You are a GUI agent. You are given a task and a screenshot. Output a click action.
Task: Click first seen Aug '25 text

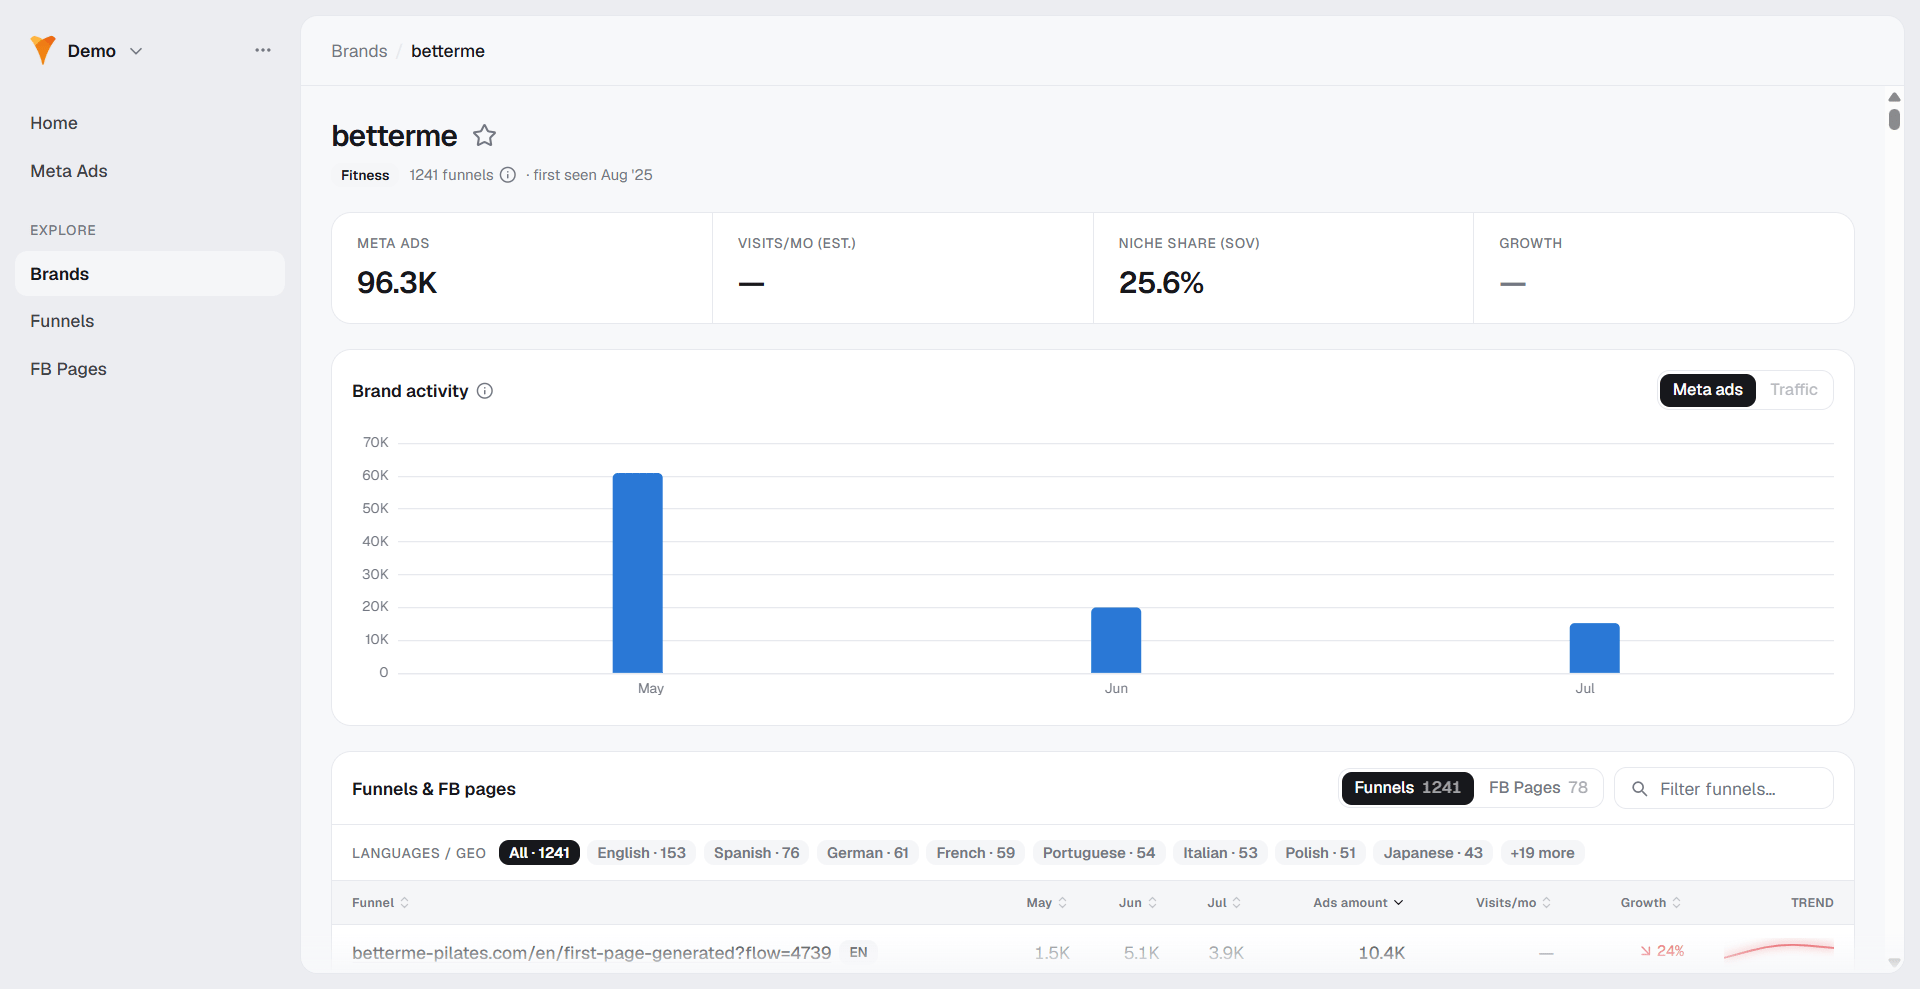pos(593,175)
